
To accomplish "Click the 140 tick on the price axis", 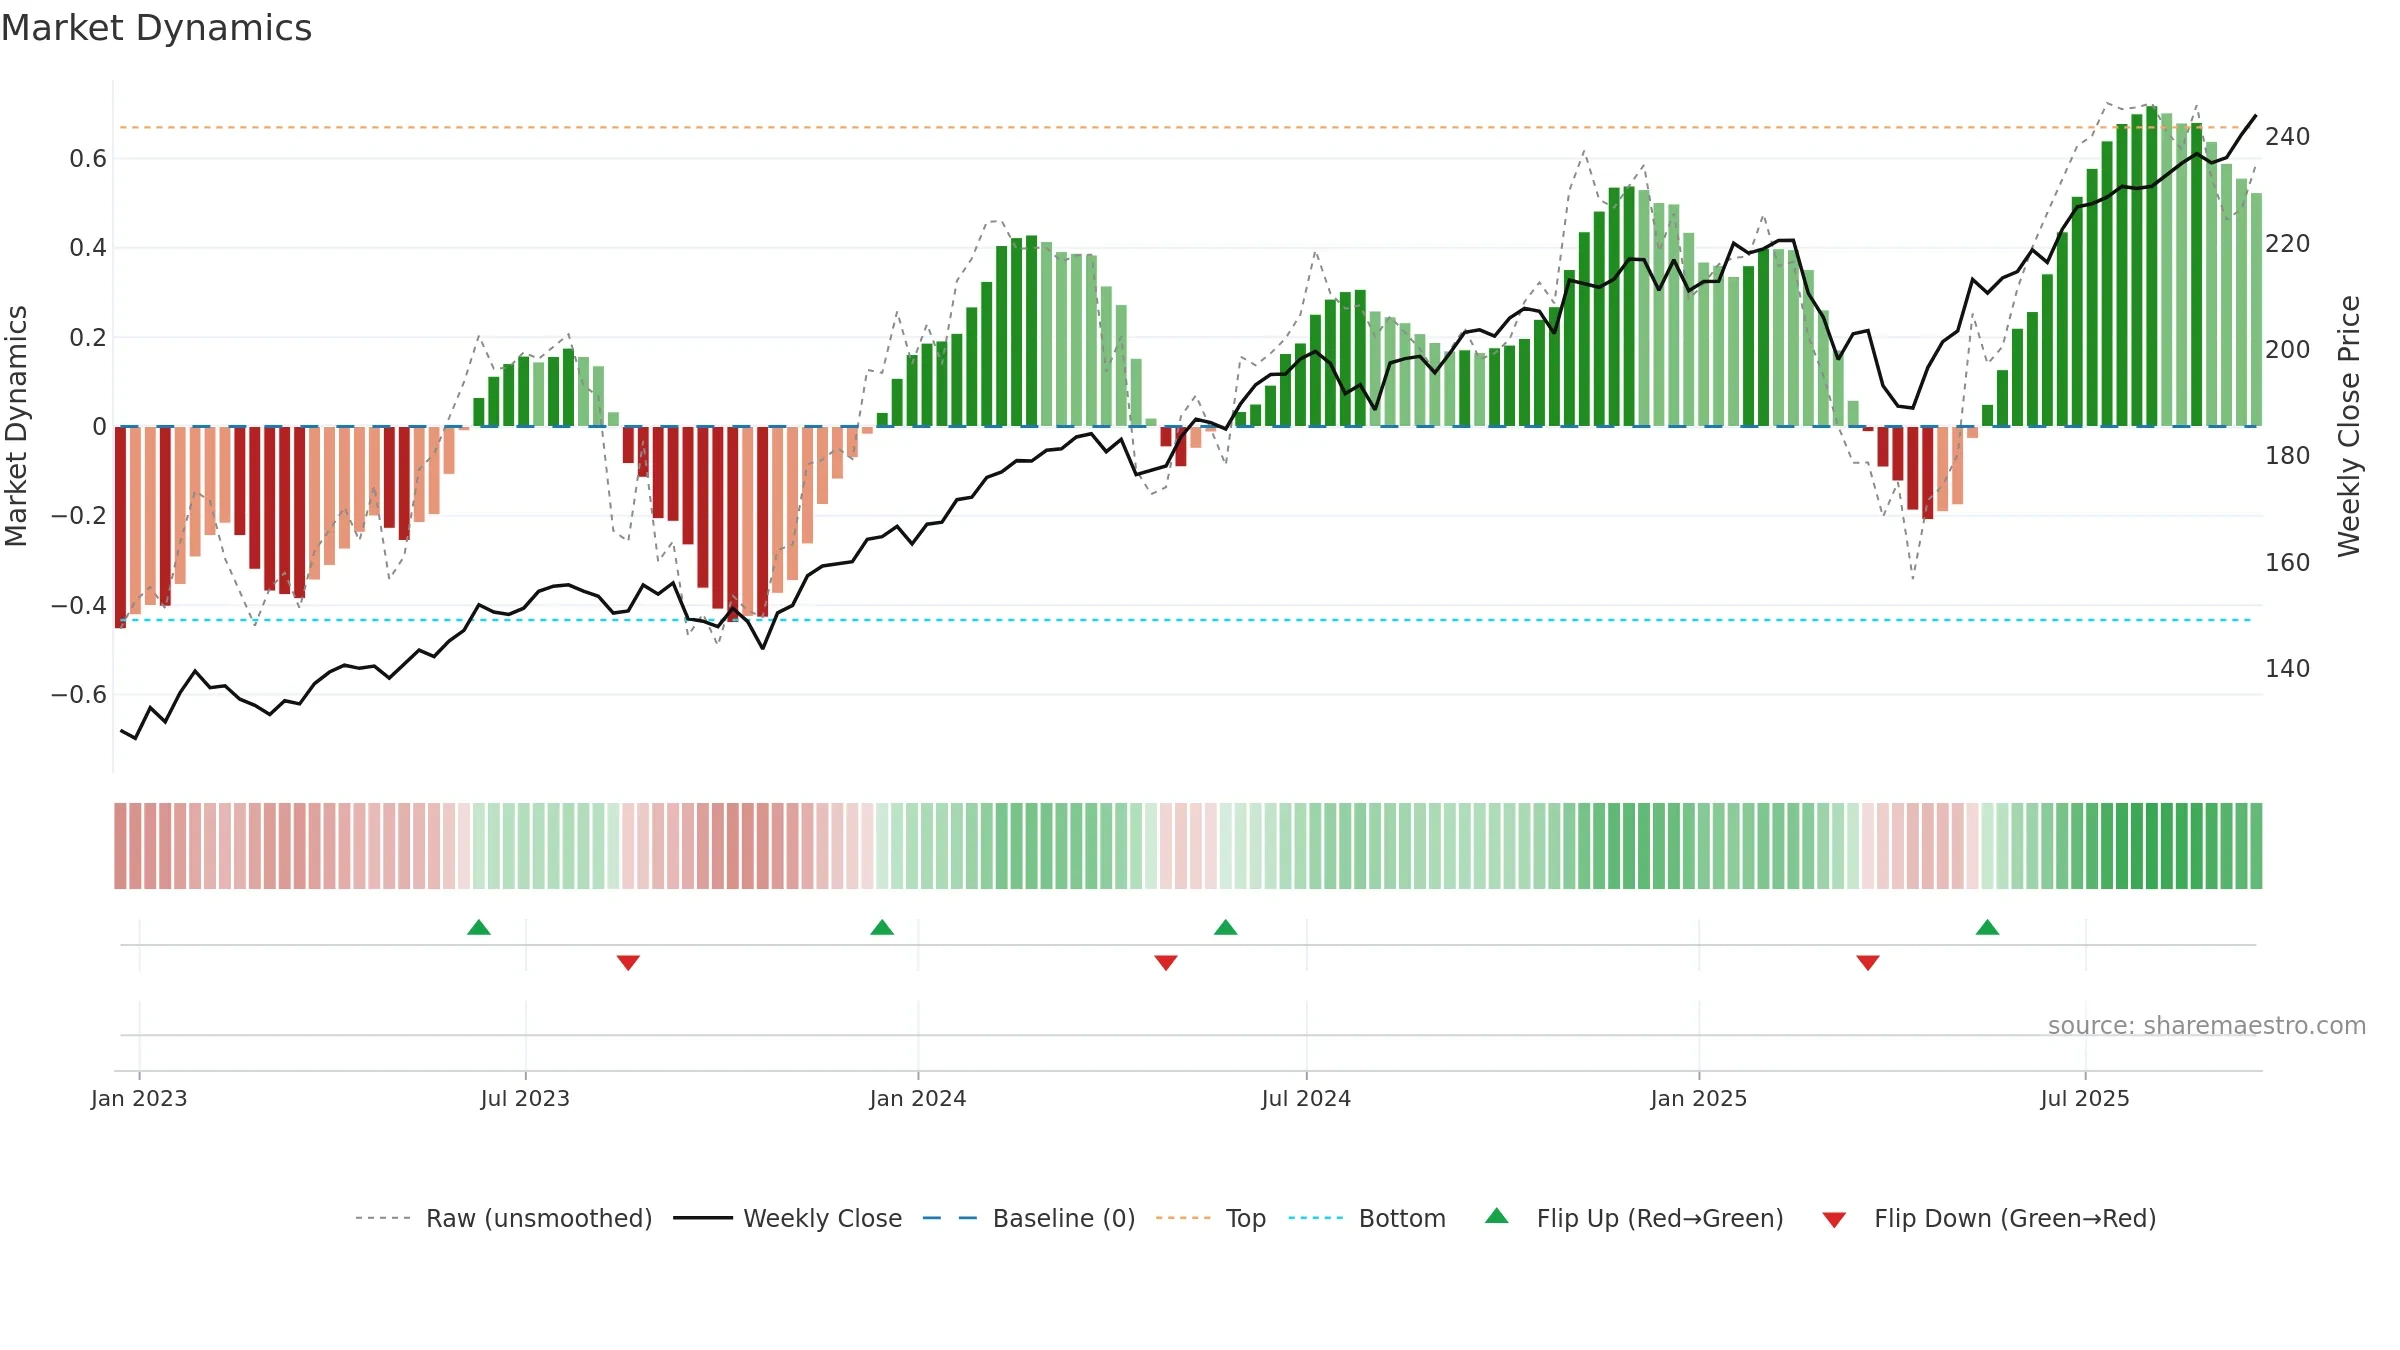I will [x=2288, y=669].
